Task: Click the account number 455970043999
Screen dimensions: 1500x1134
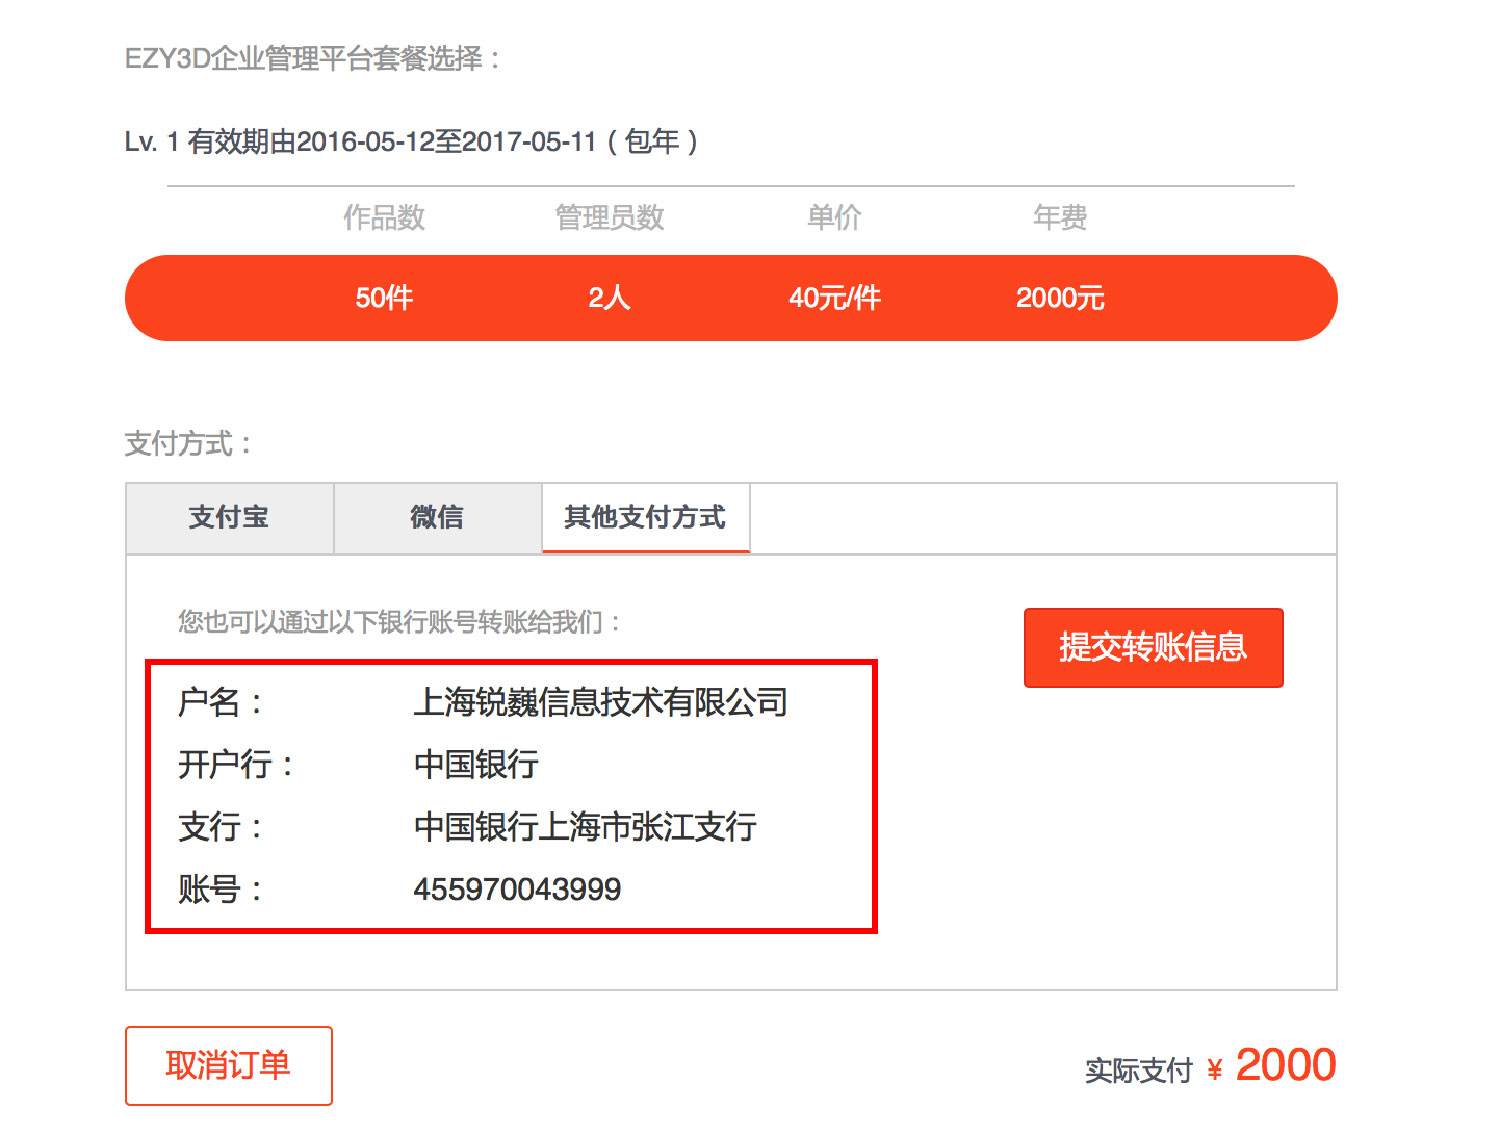Action: tap(517, 889)
